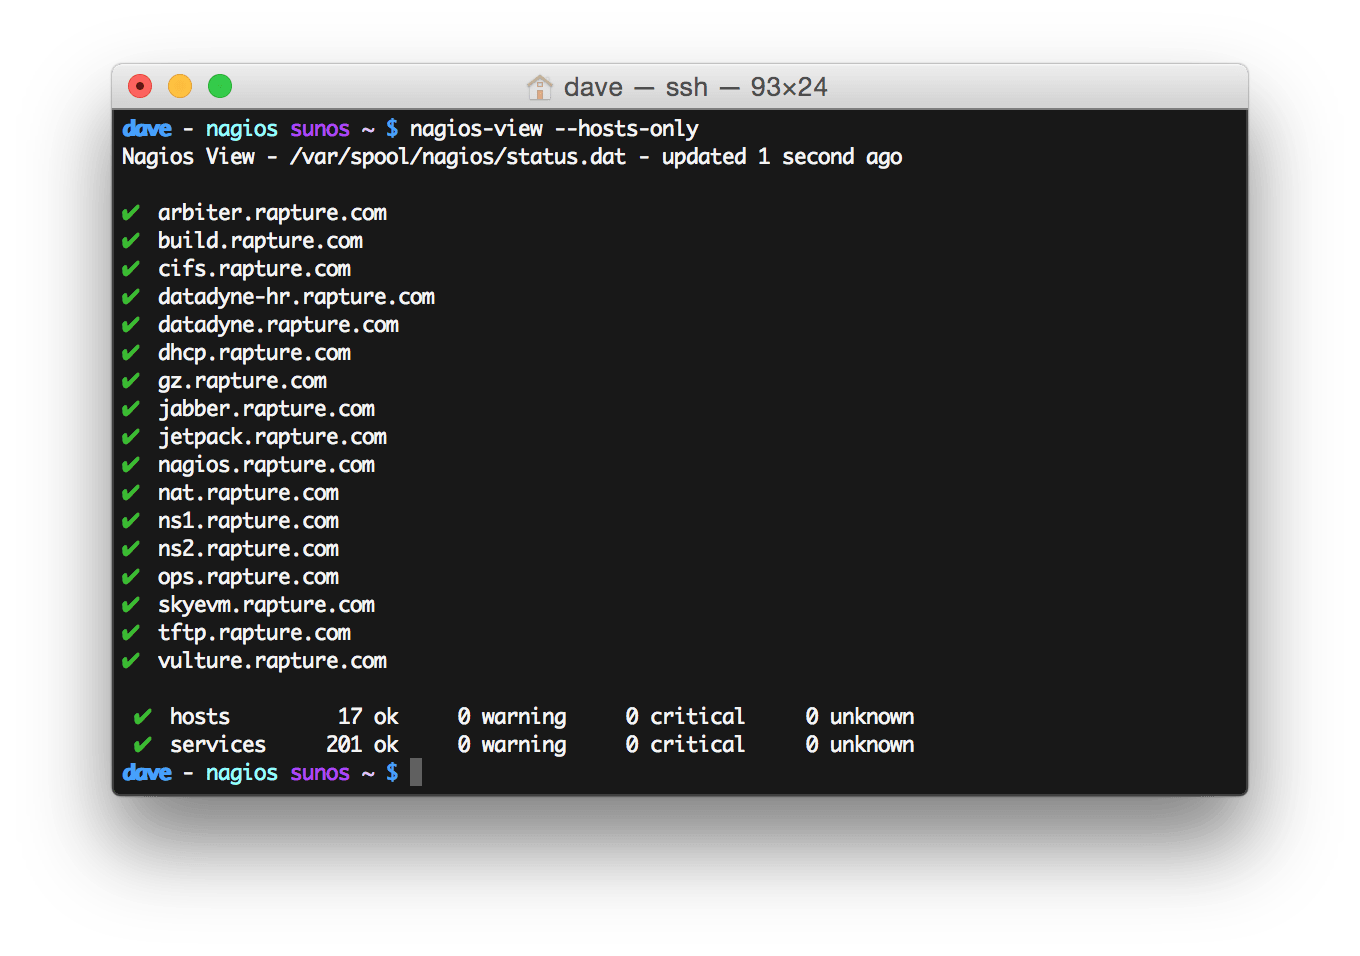
Task: Click the checkmark beside skyevm.rapture.com
Action: [131, 605]
